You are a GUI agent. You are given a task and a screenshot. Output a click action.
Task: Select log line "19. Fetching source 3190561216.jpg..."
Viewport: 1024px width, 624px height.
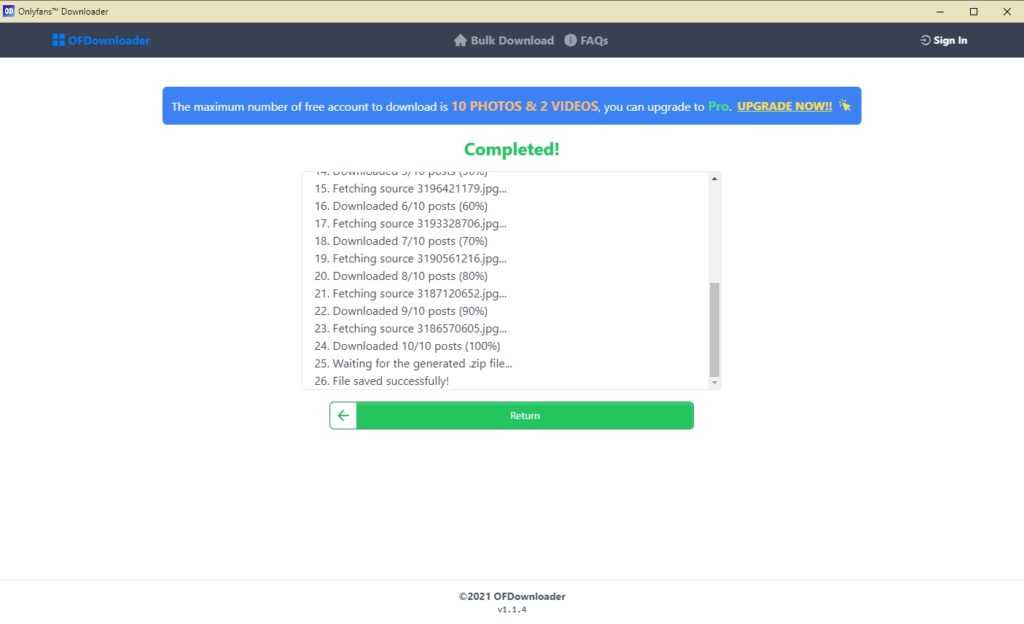click(410, 258)
